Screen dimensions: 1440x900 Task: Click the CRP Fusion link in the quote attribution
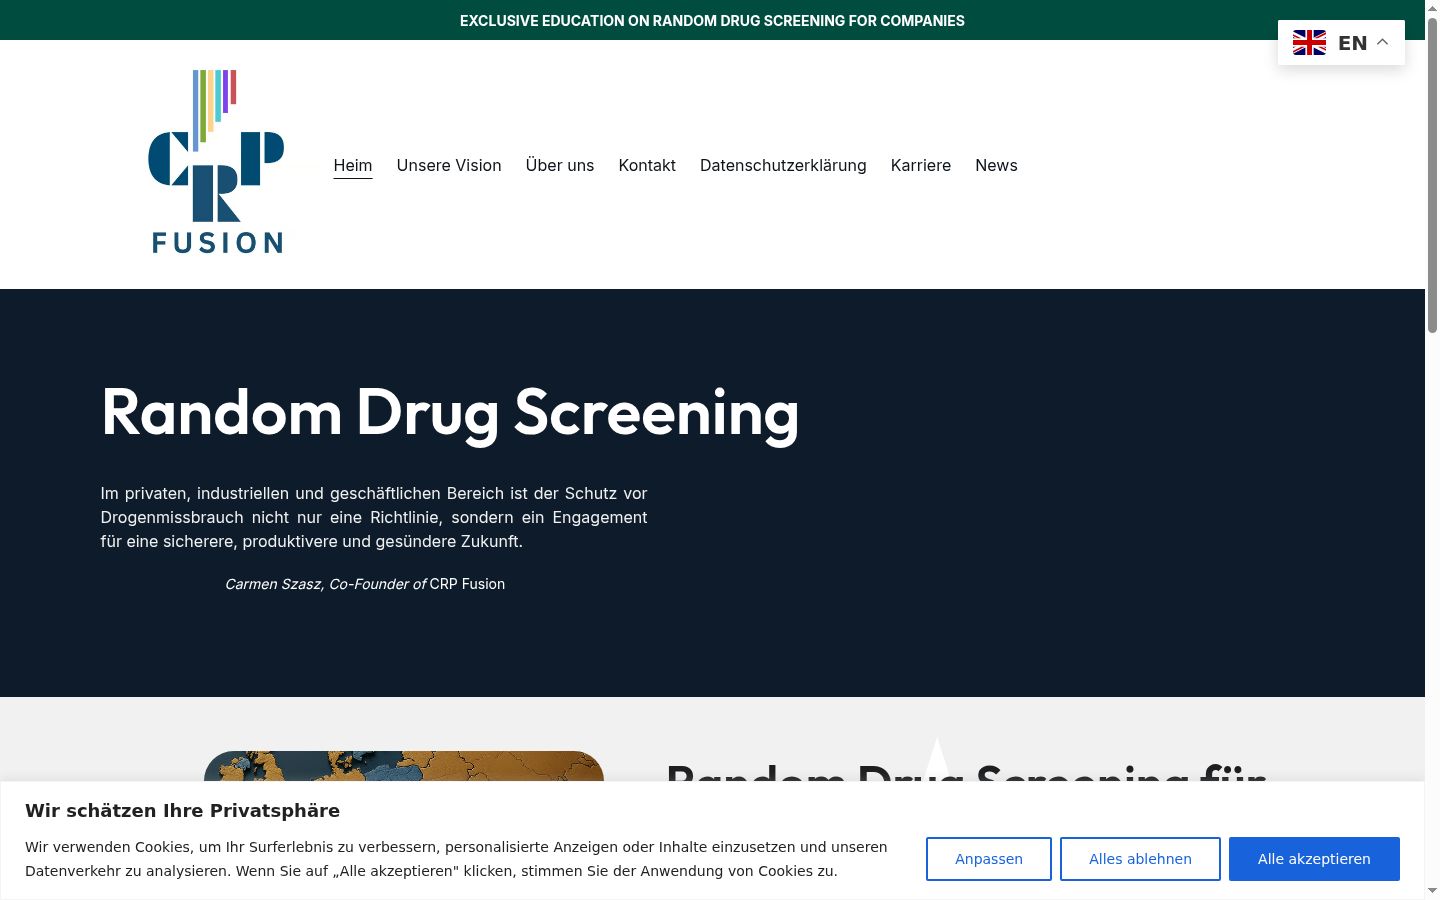tap(467, 584)
